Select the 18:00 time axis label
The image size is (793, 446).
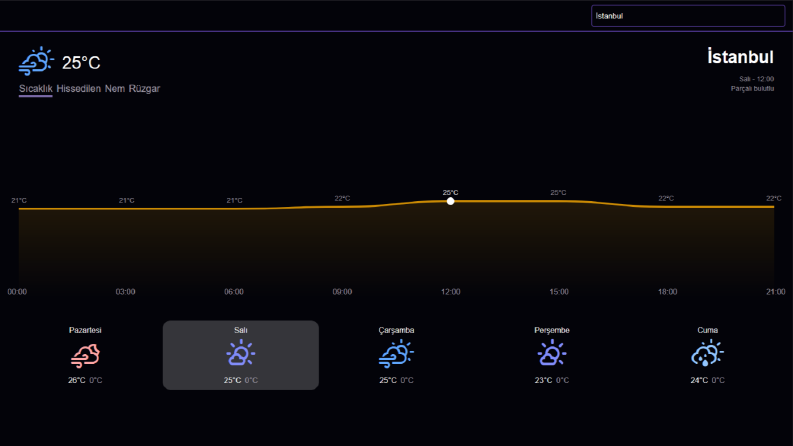click(x=668, y=292)
